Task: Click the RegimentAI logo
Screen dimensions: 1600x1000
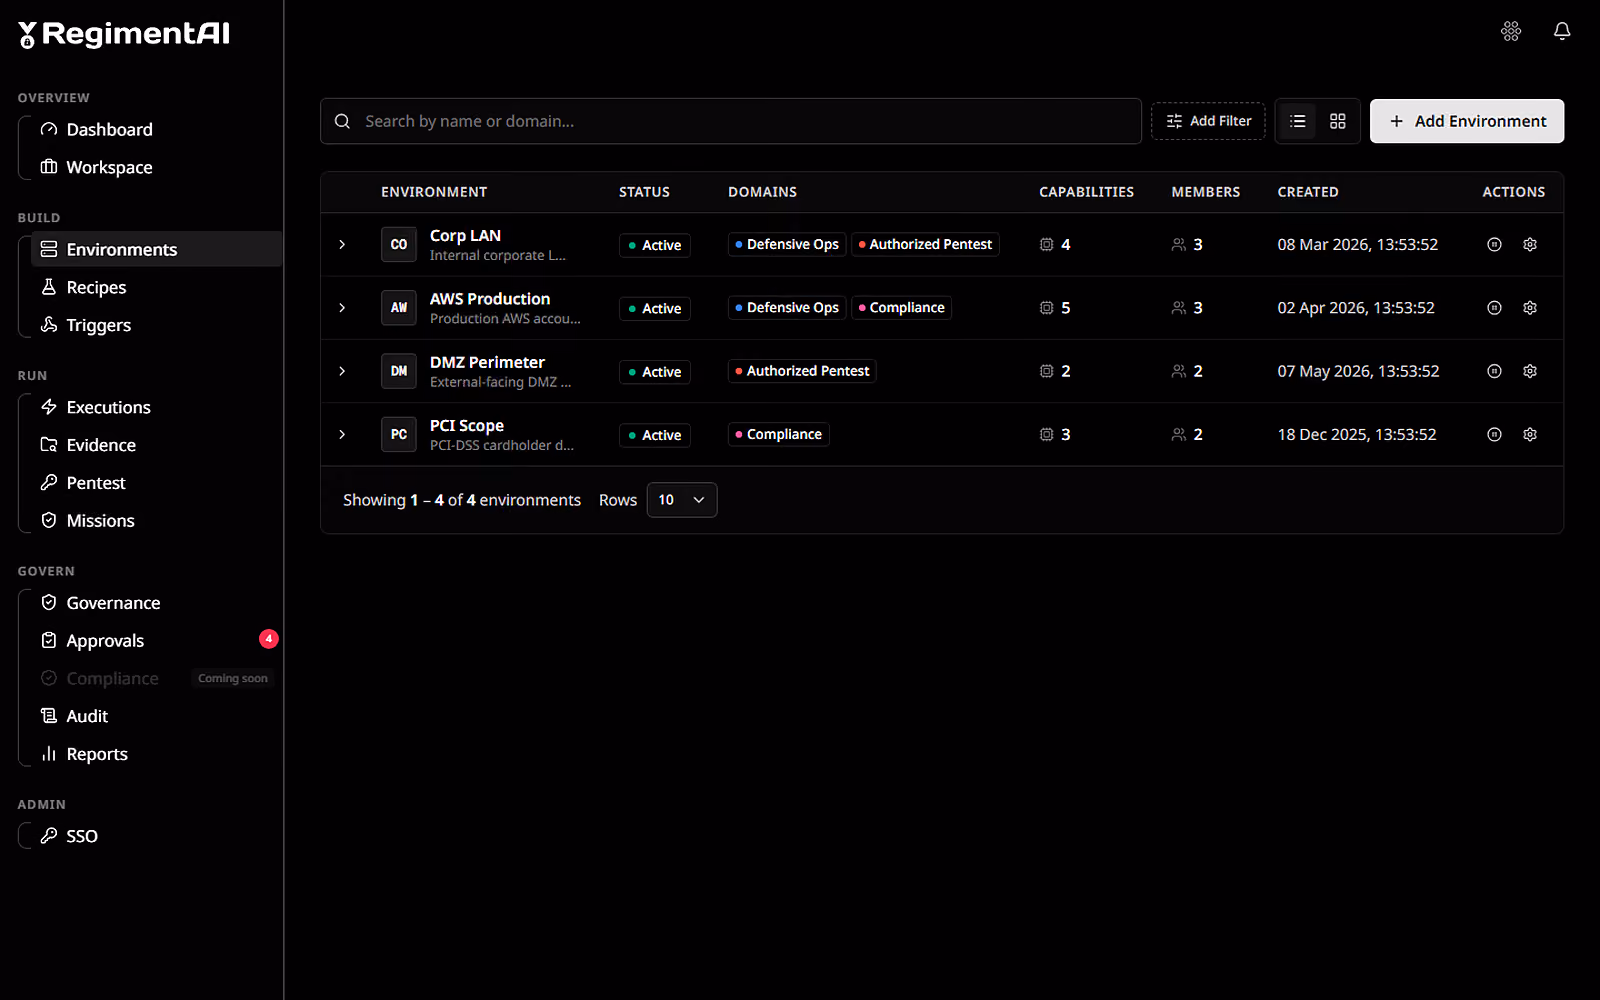Action: [124, 34]
